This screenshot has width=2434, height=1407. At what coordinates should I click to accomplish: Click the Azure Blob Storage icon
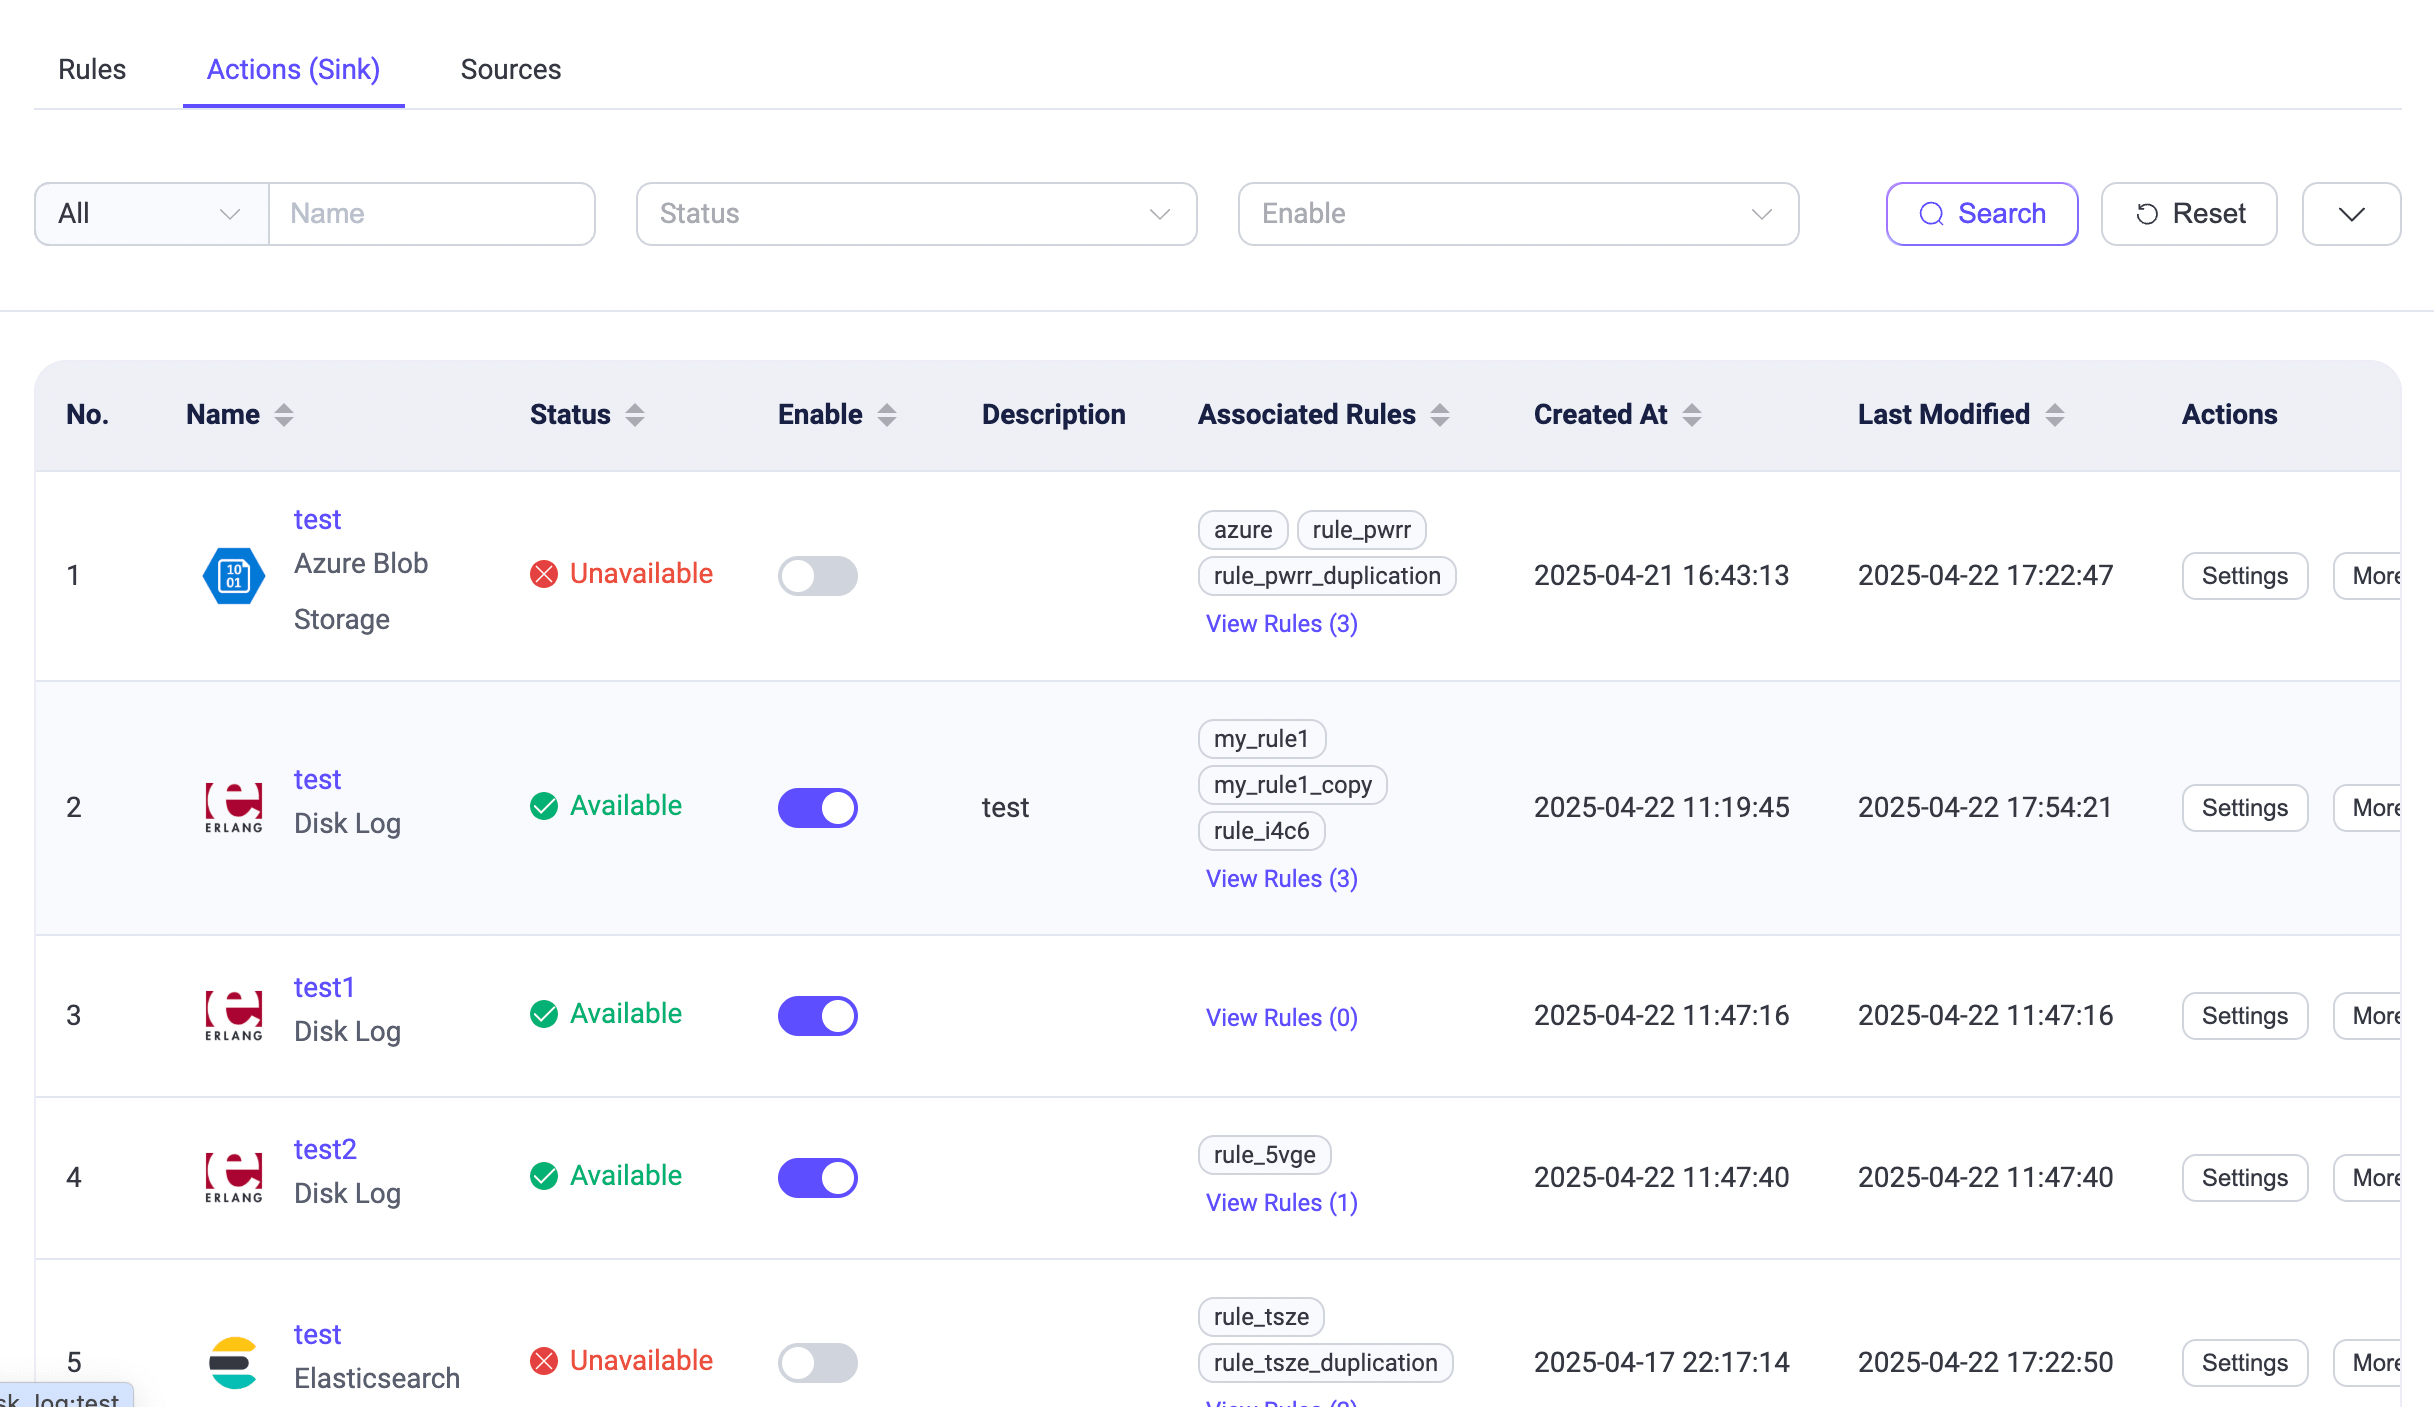pyautogui.click(x=233, y=576)
